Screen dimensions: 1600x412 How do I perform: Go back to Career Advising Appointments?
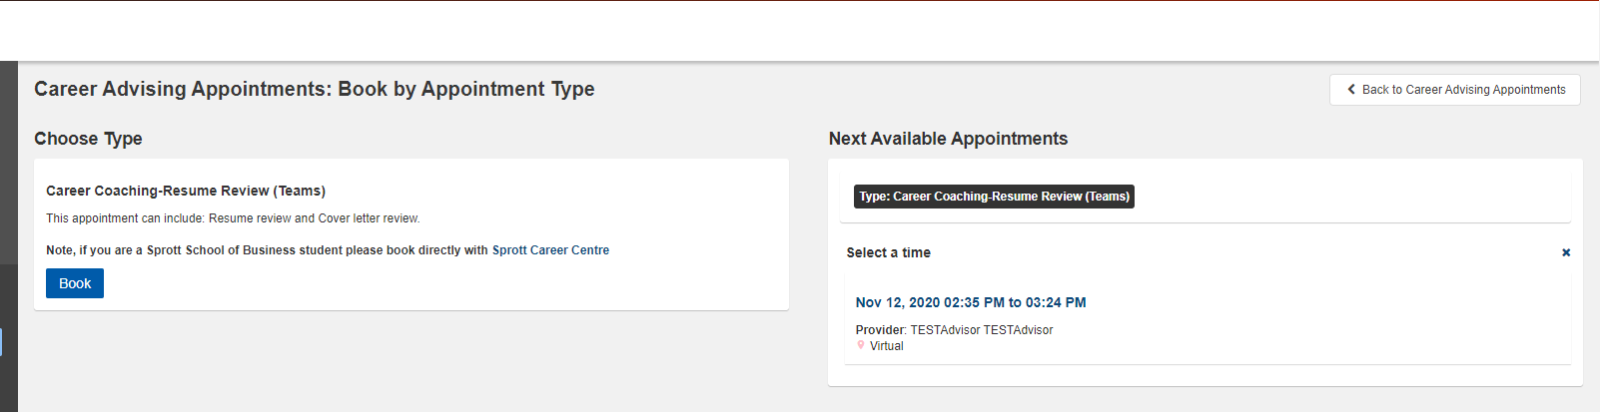(1454, 89)
